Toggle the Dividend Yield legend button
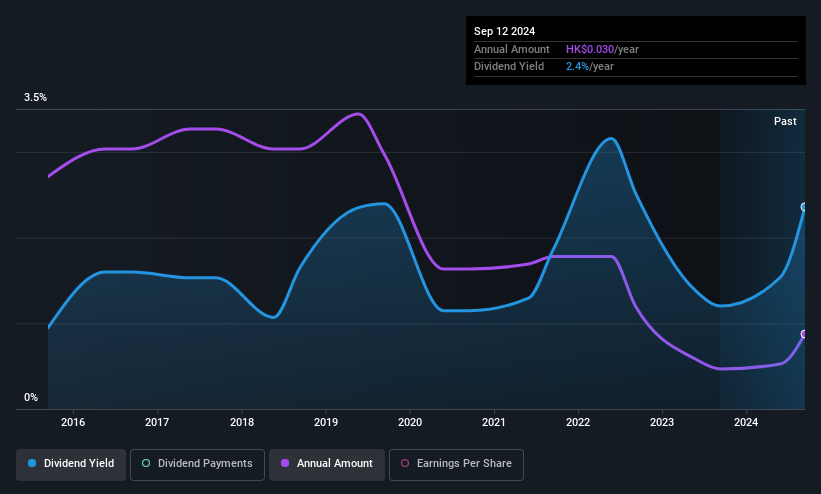 [71, 464]
